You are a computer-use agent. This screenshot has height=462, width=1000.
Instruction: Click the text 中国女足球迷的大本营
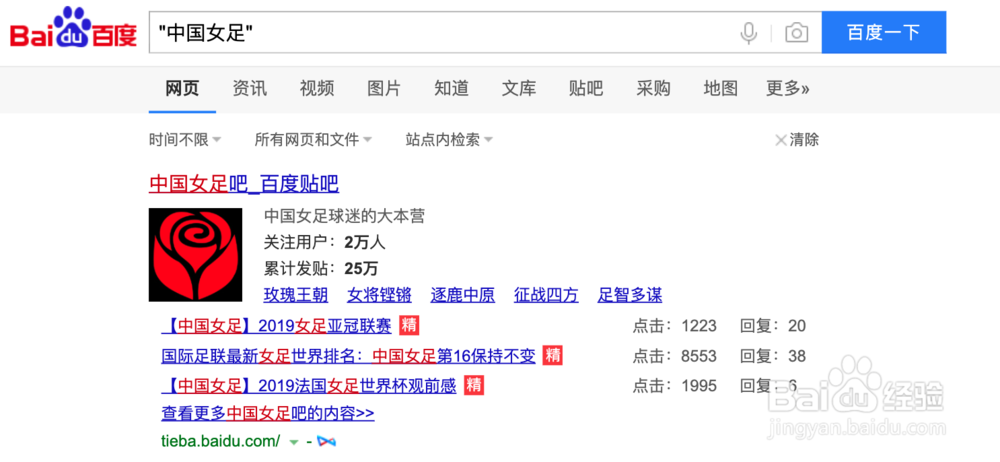coord(344,216)
